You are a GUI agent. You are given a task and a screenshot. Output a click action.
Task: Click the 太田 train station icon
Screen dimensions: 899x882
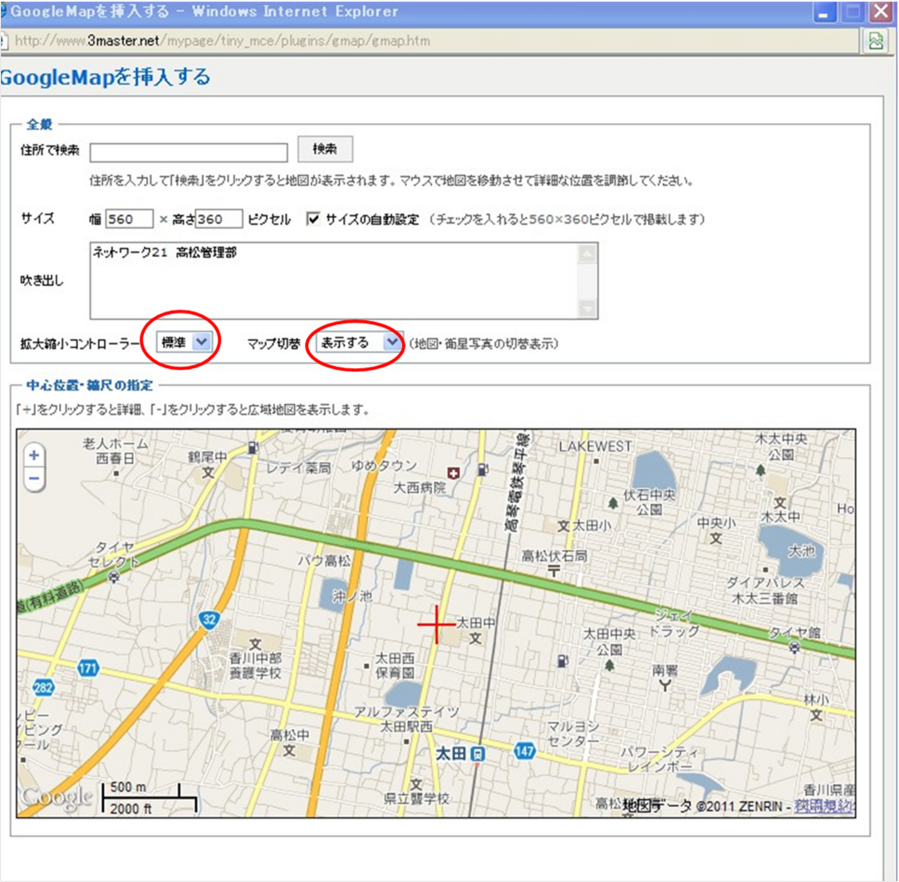click(477, 754)
